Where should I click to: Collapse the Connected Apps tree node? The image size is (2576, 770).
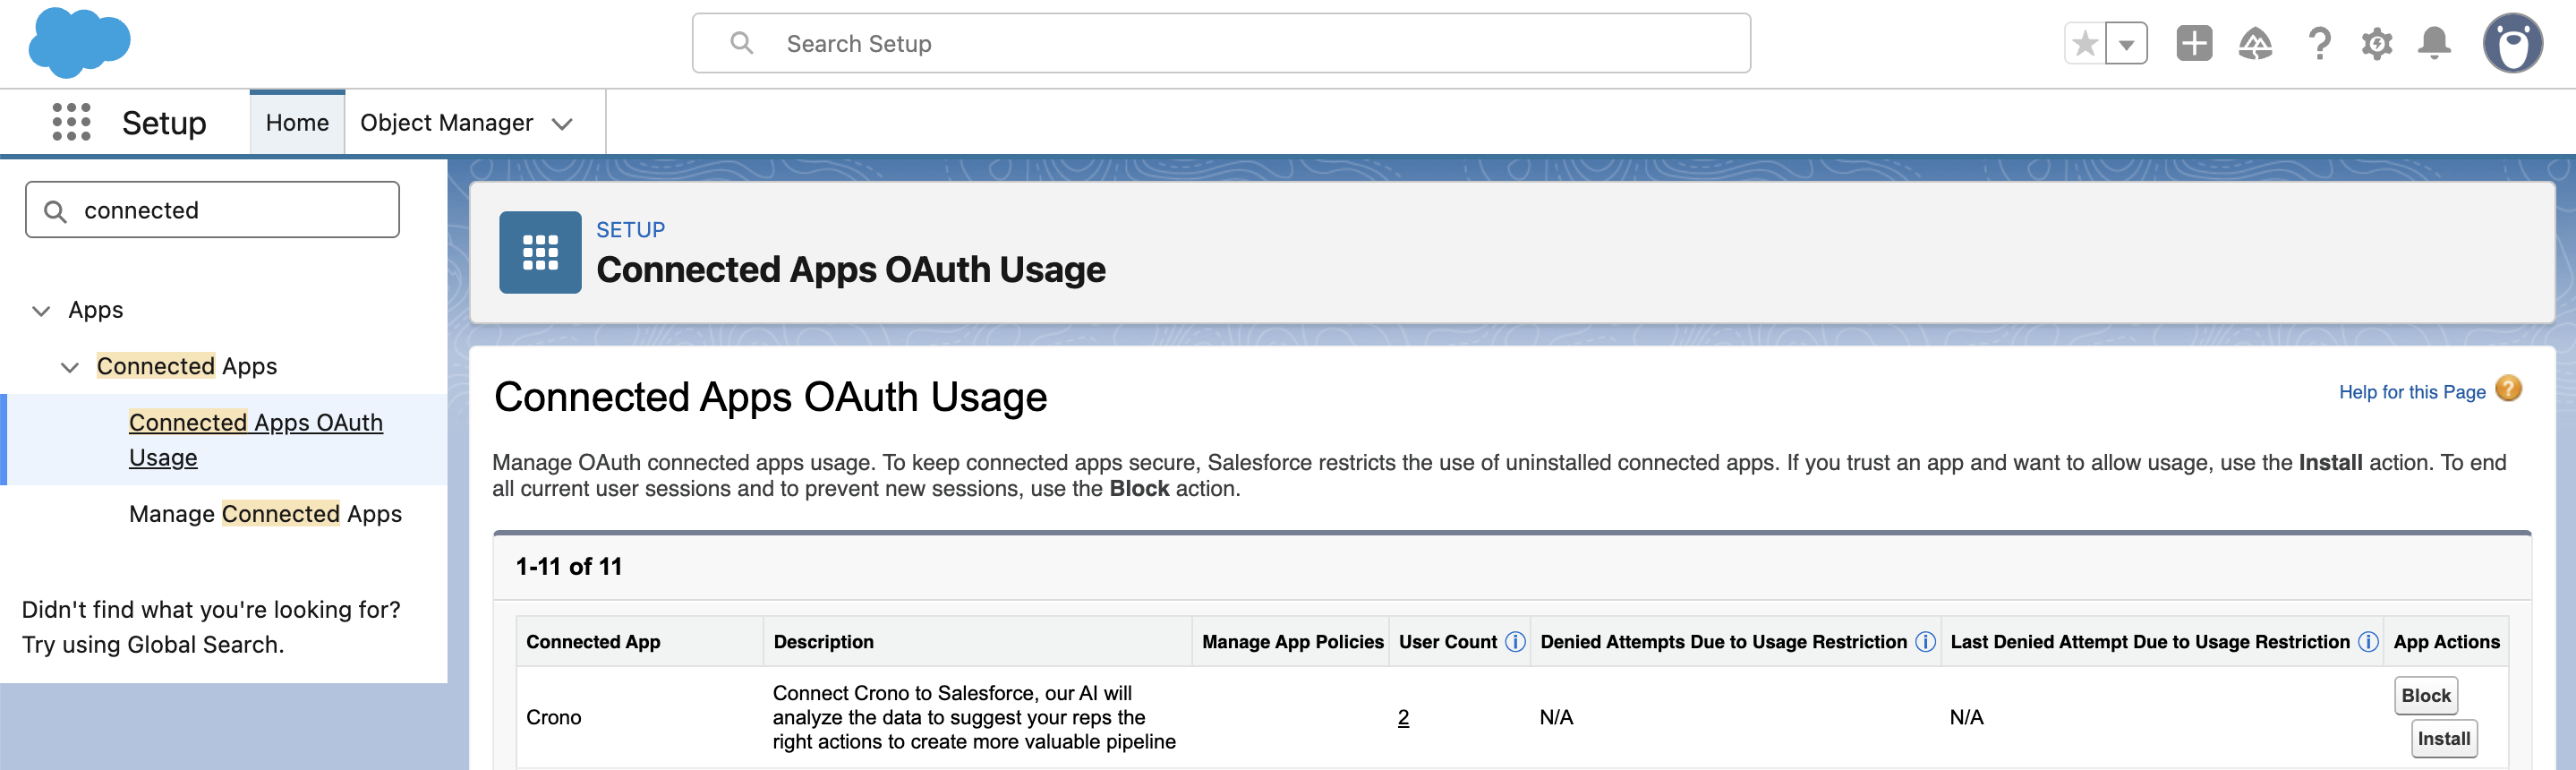pos(69,367)
